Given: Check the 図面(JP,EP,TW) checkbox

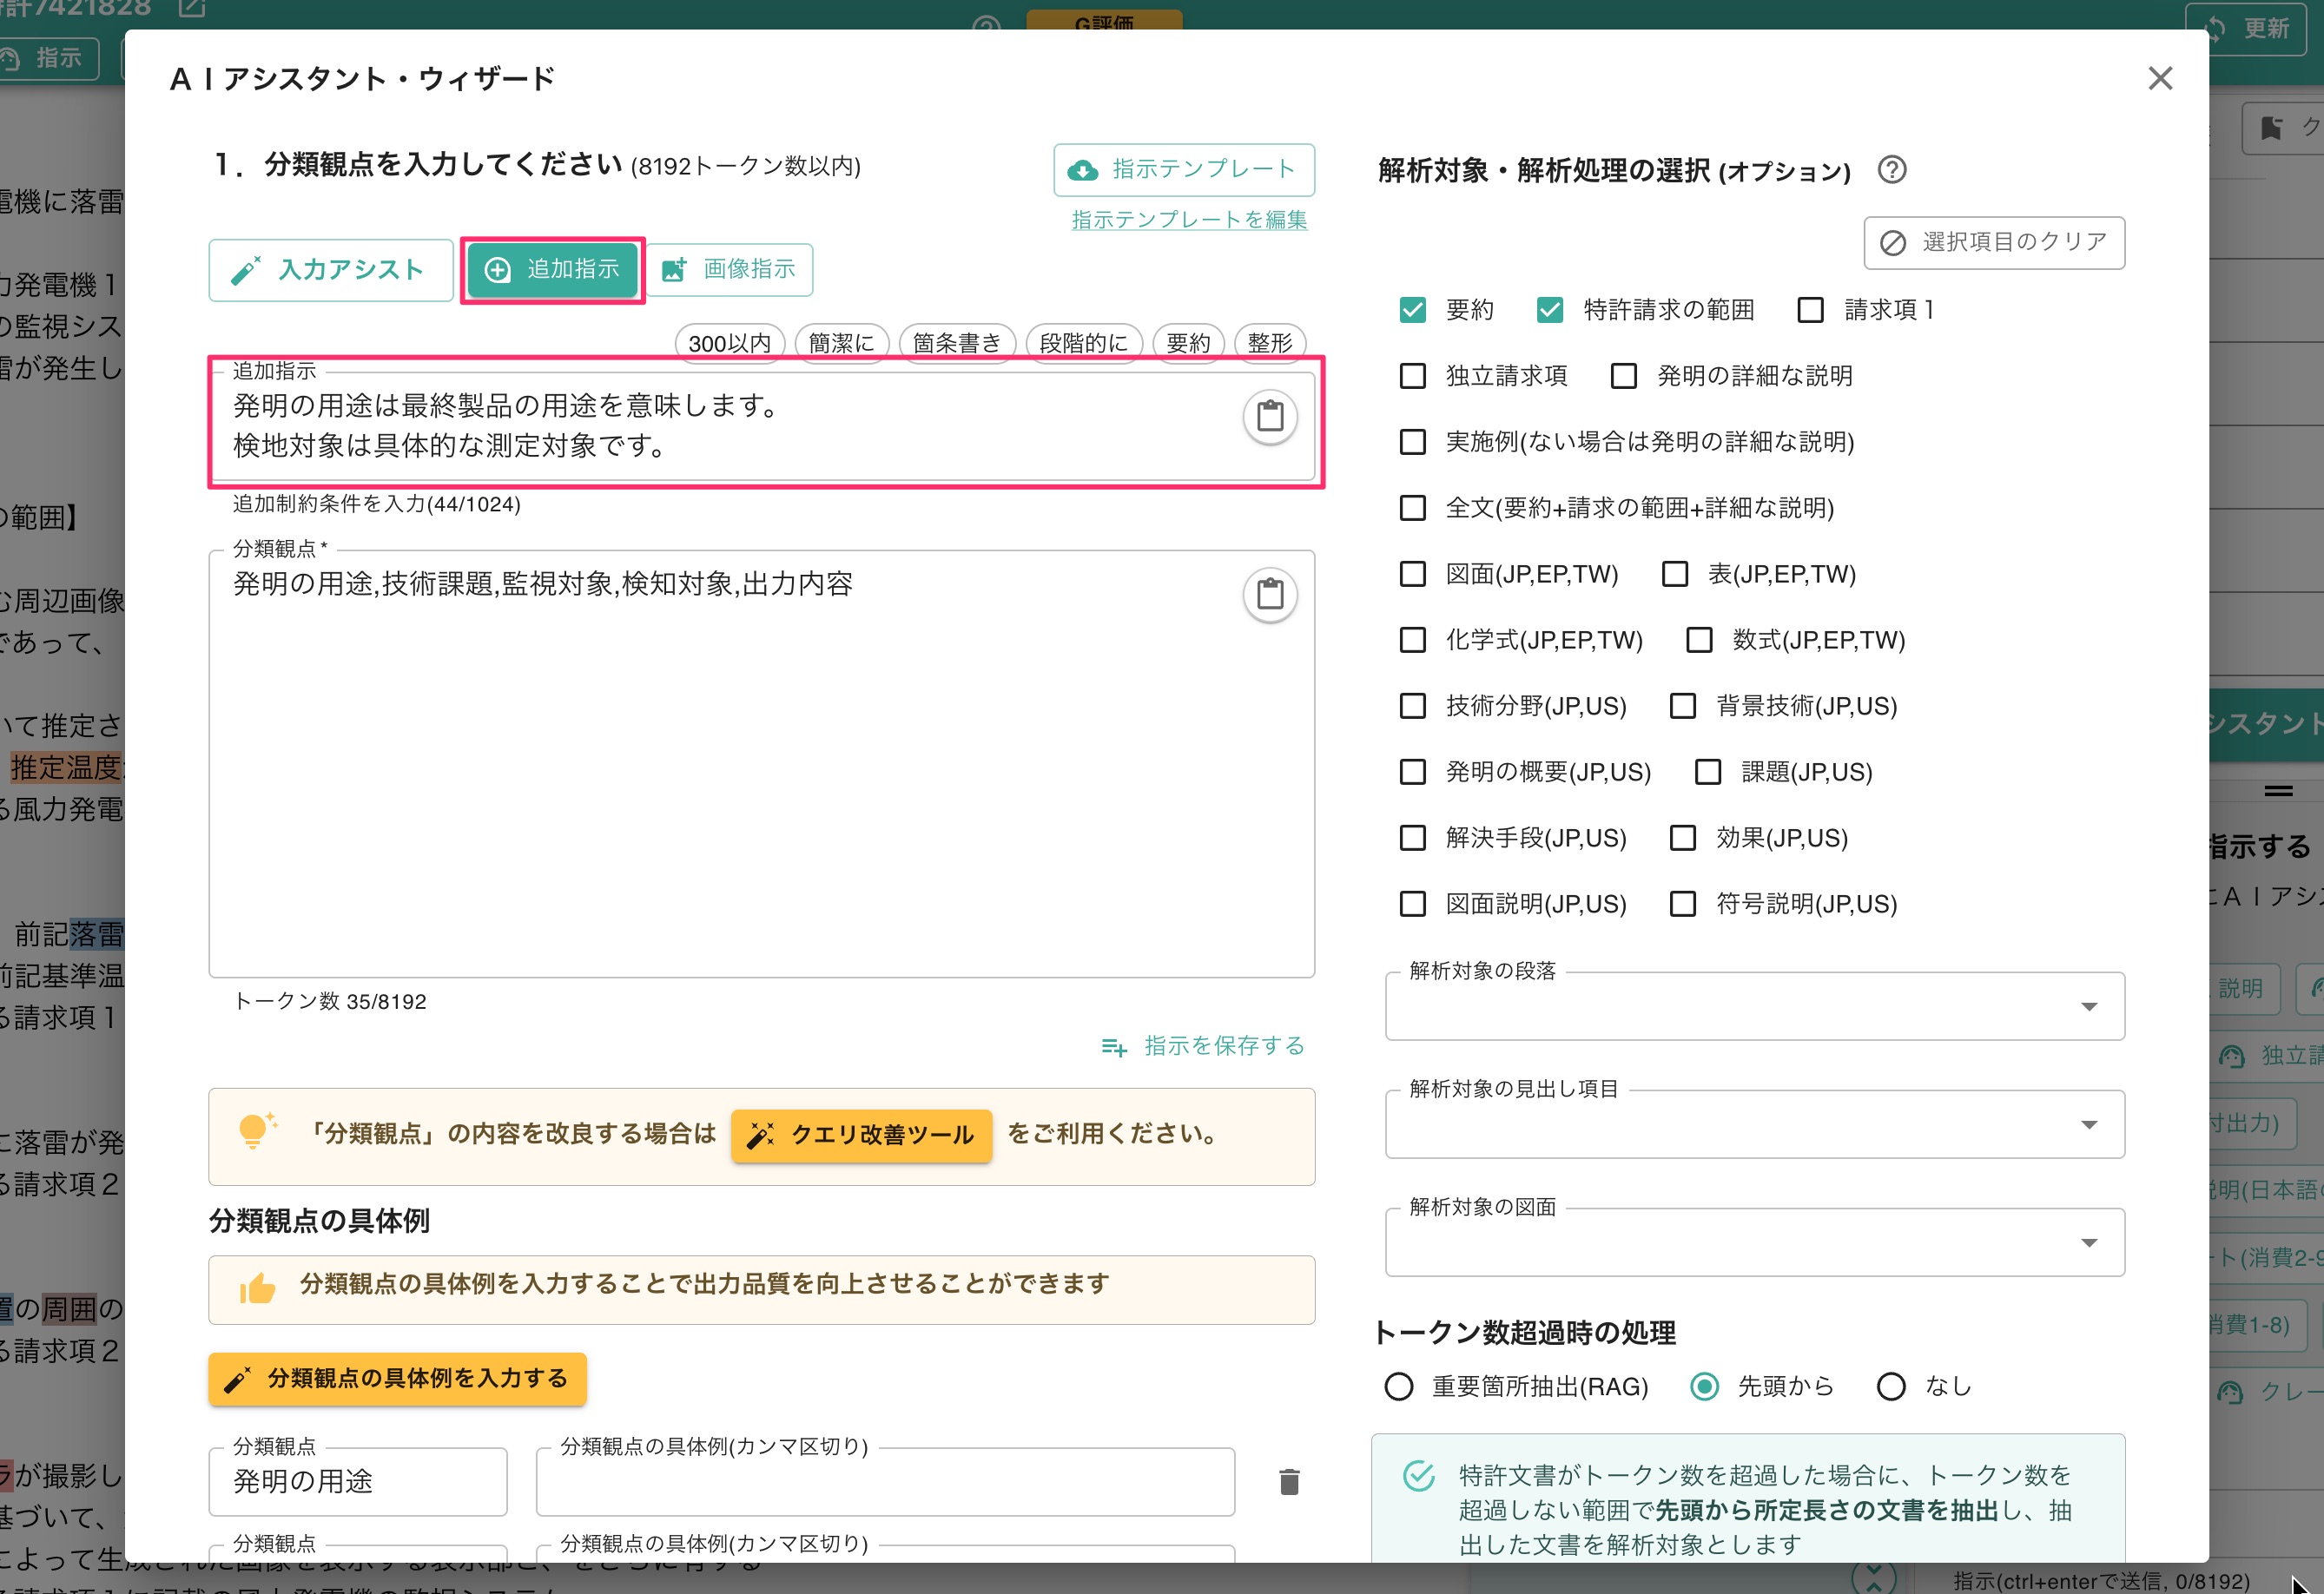Looking at the screenshot, I should 1412,574.
